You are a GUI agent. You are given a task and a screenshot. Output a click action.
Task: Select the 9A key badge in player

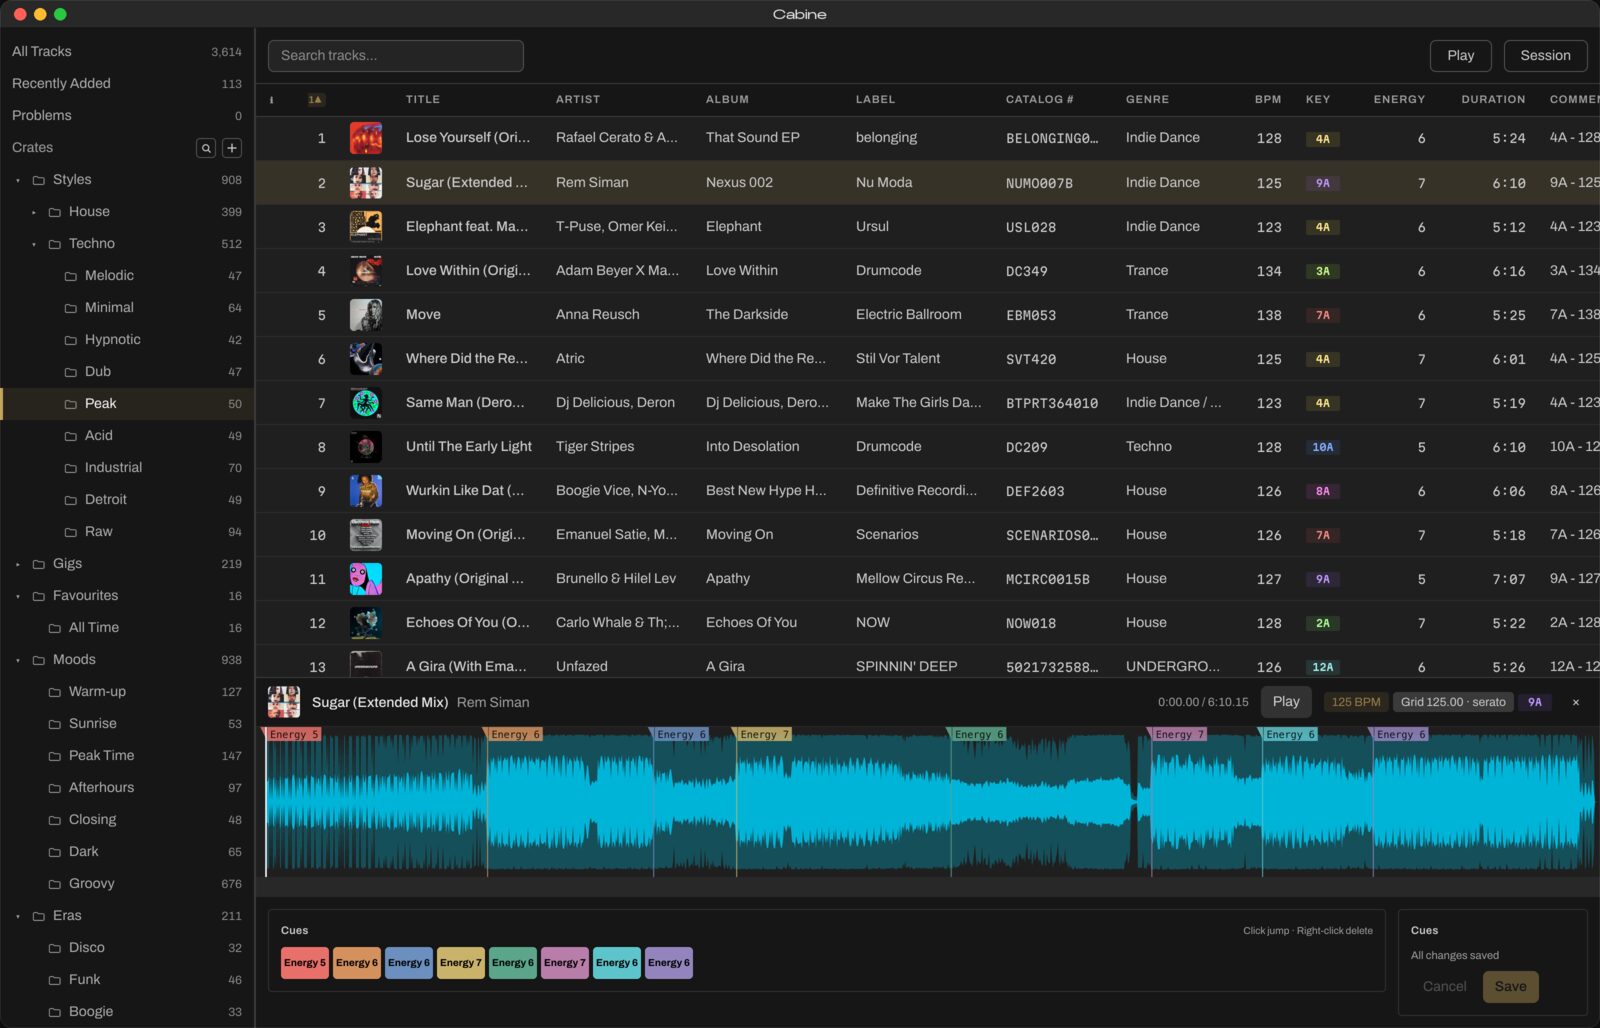click(x=1534, y=702)
